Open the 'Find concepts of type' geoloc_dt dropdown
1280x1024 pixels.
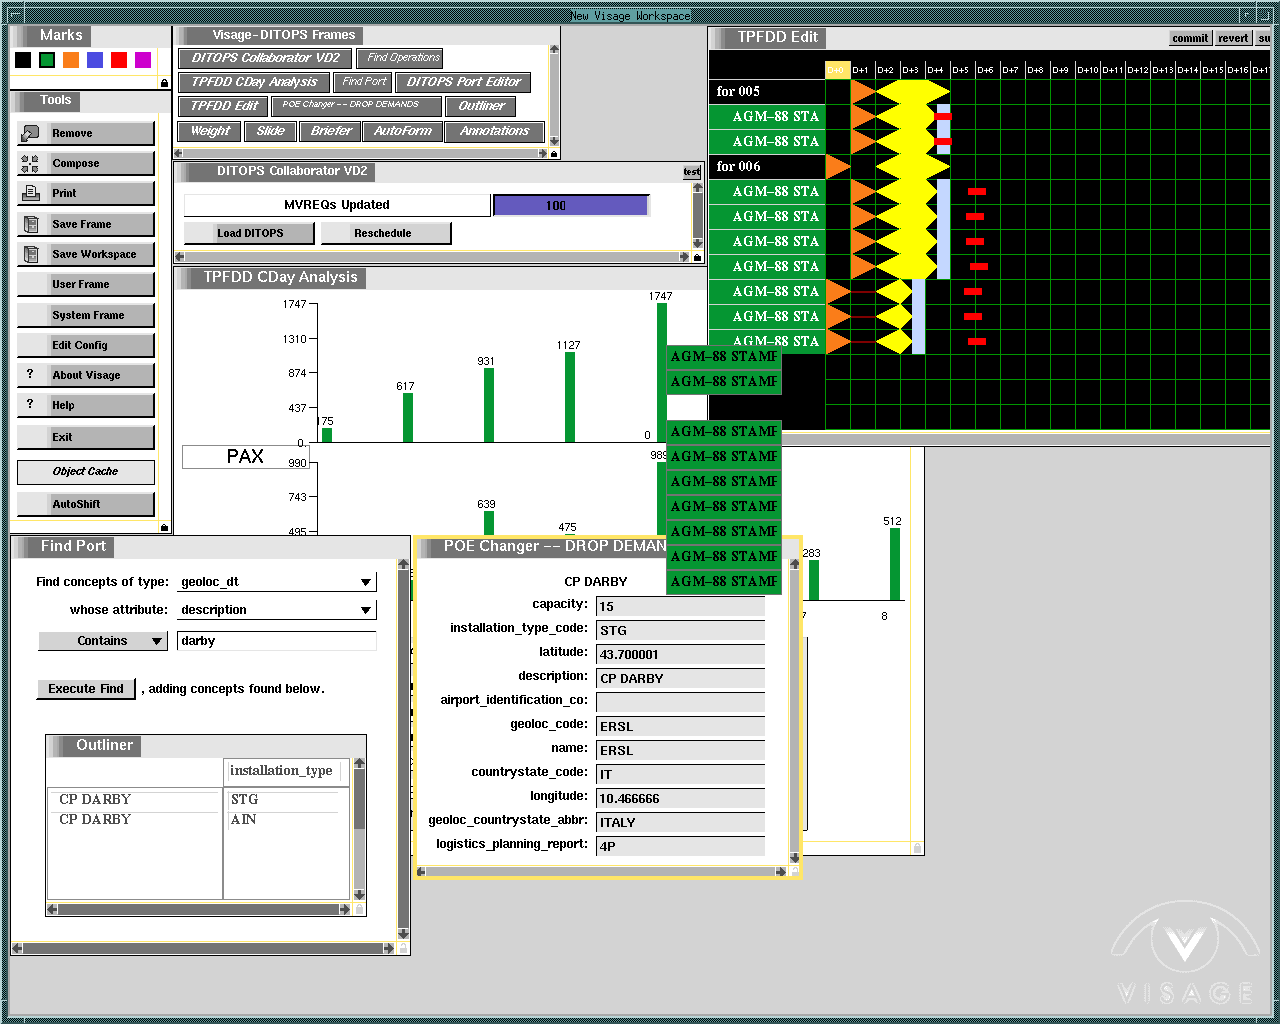point(366,582)
